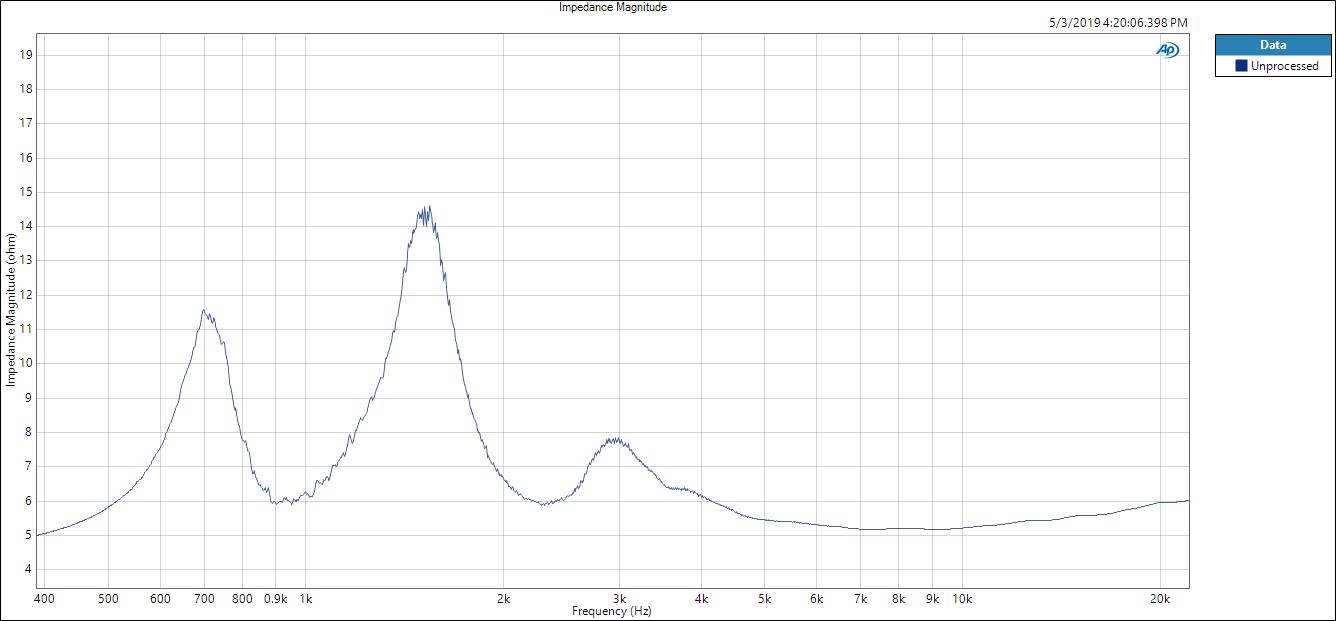The width and height of the screenshot is (1336, 621).
Task: Click the curve peak near 700 Hz
Action: pyautogui.click(x=204, y=311)
